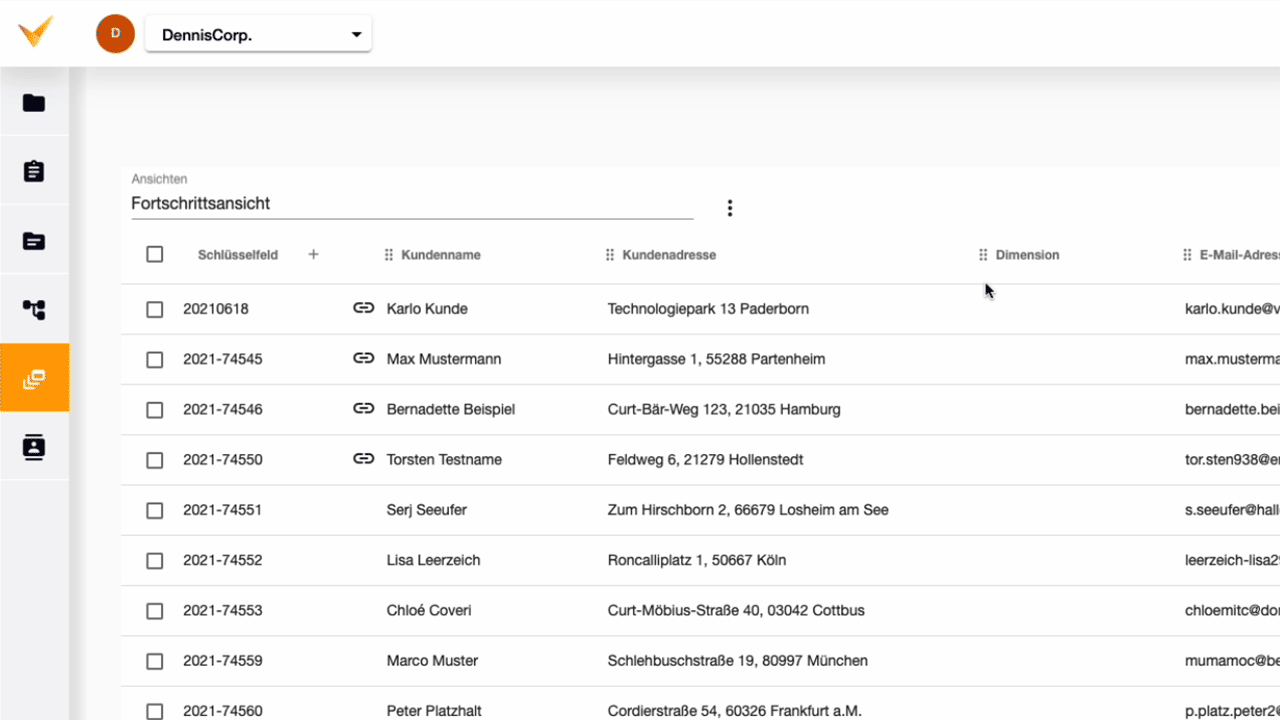Click the link icon beside Max Mustermann
The width and height of the screenshot is (1280, 720).
(x=364, y=358)
